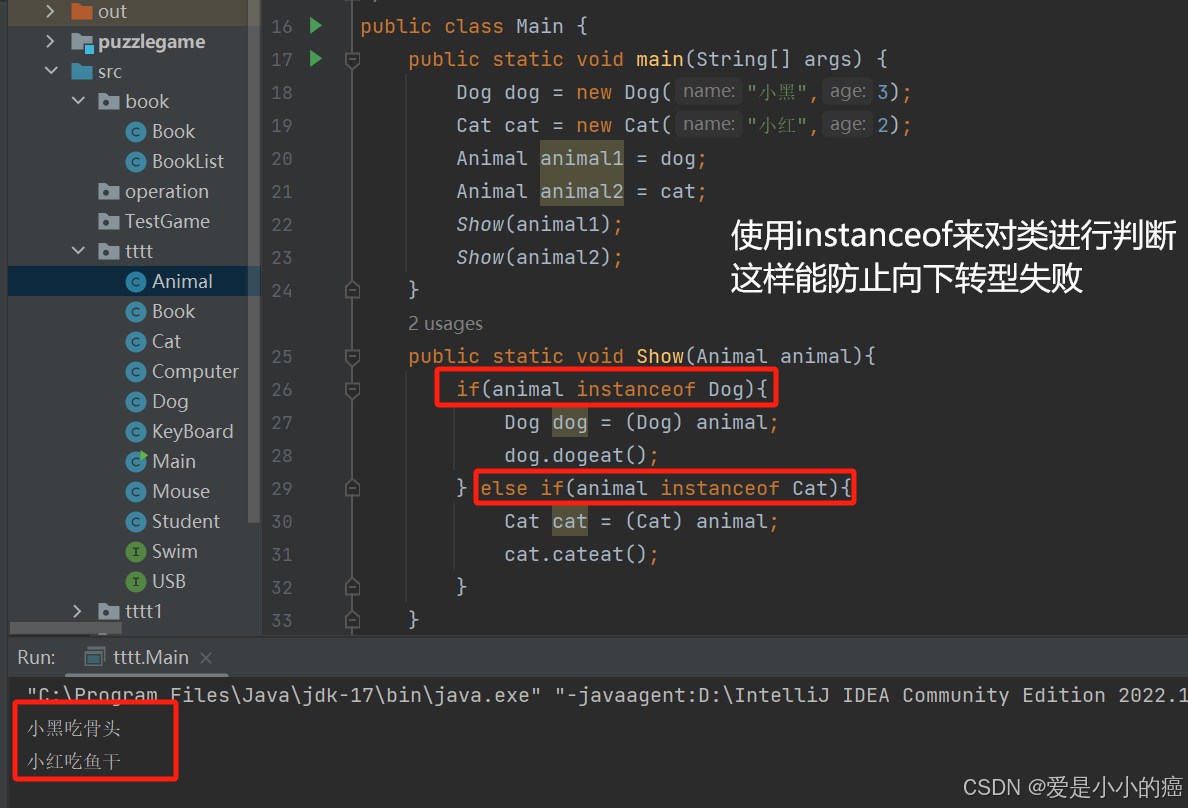Image resolution: width=1188 pixels, height=808 pixels.
Task: Expand the out folder
Action: pos(50,11)
